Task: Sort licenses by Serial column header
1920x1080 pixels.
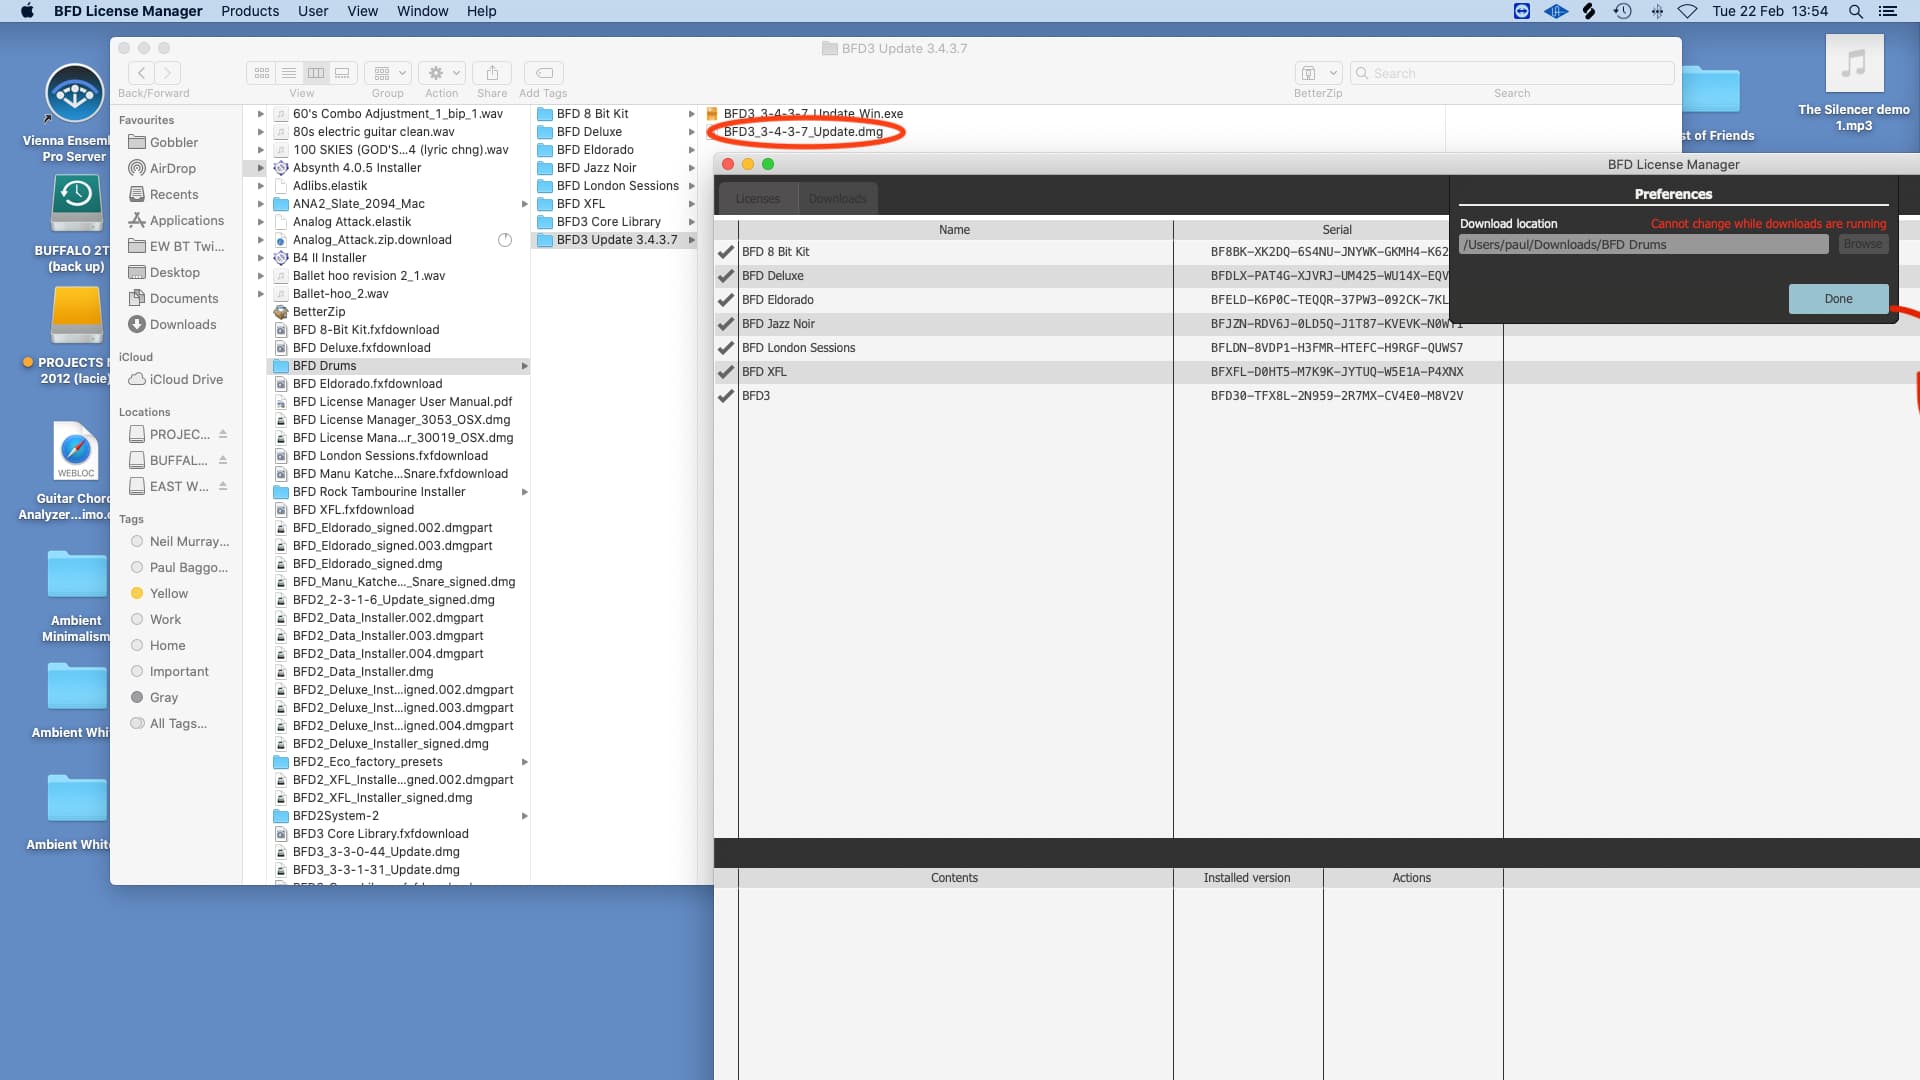Action: [1337, 230]
